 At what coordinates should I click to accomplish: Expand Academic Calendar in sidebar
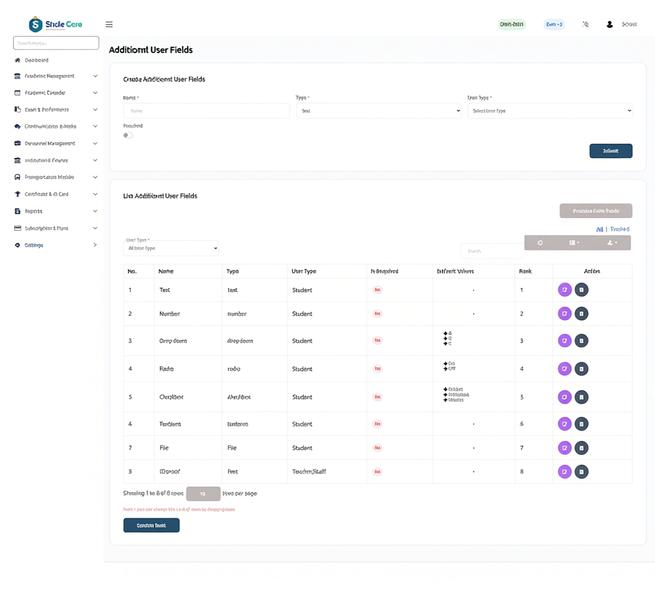click(x=56, y=93)
